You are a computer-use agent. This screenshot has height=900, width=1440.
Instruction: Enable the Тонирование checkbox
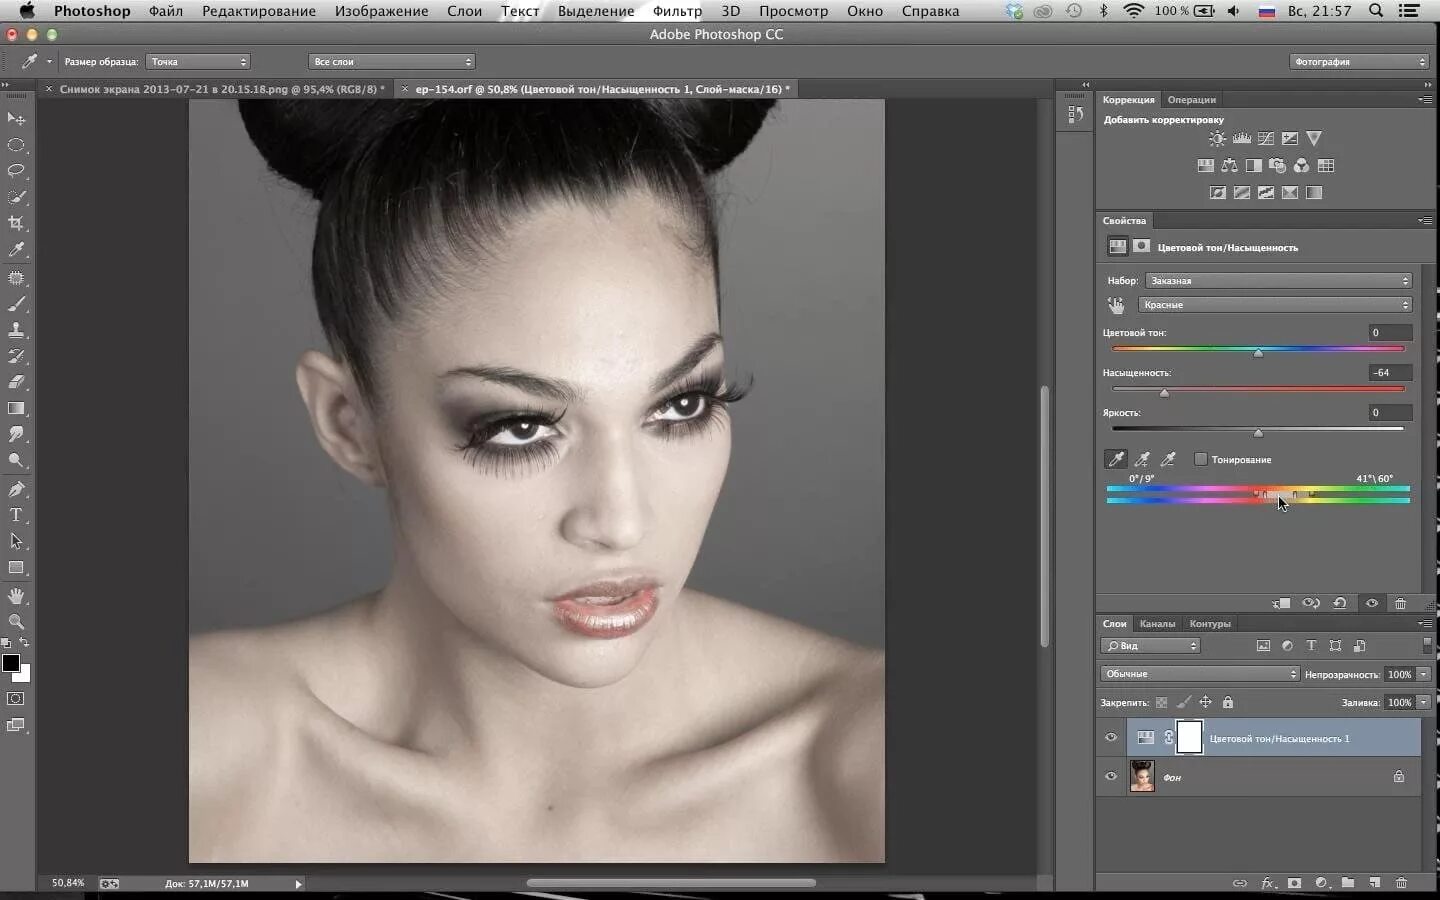tap(1201, 460)
